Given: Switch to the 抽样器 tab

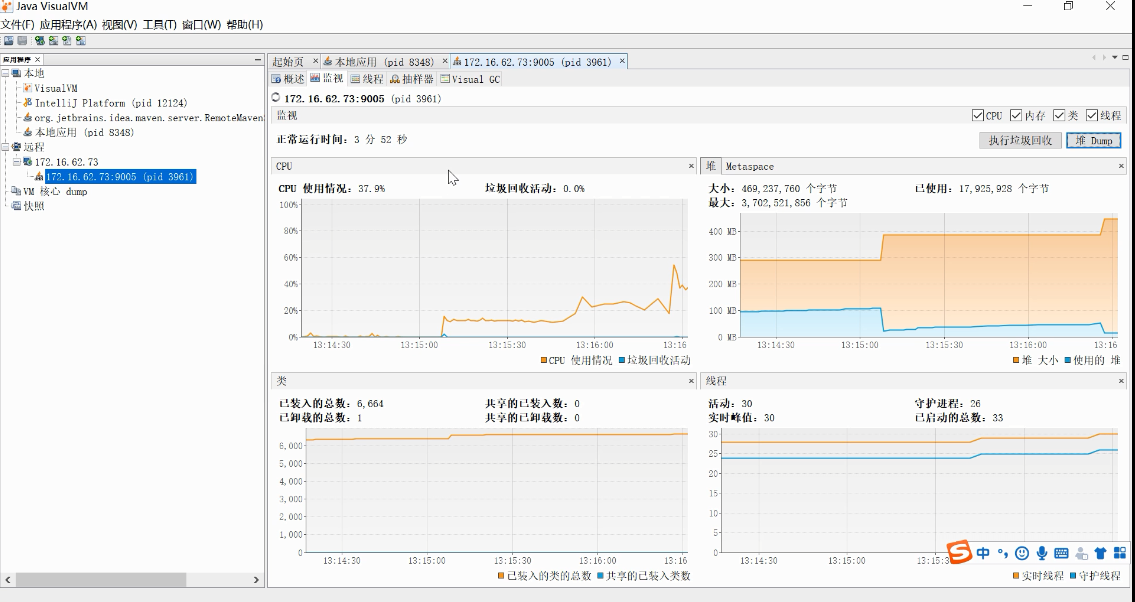Looking at the screenshot, I should (x=412, y=79).
